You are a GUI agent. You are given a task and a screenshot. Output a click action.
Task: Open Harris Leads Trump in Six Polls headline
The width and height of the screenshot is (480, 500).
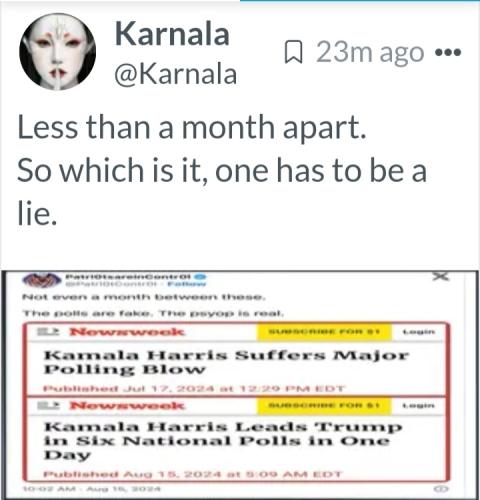[223, 441]
